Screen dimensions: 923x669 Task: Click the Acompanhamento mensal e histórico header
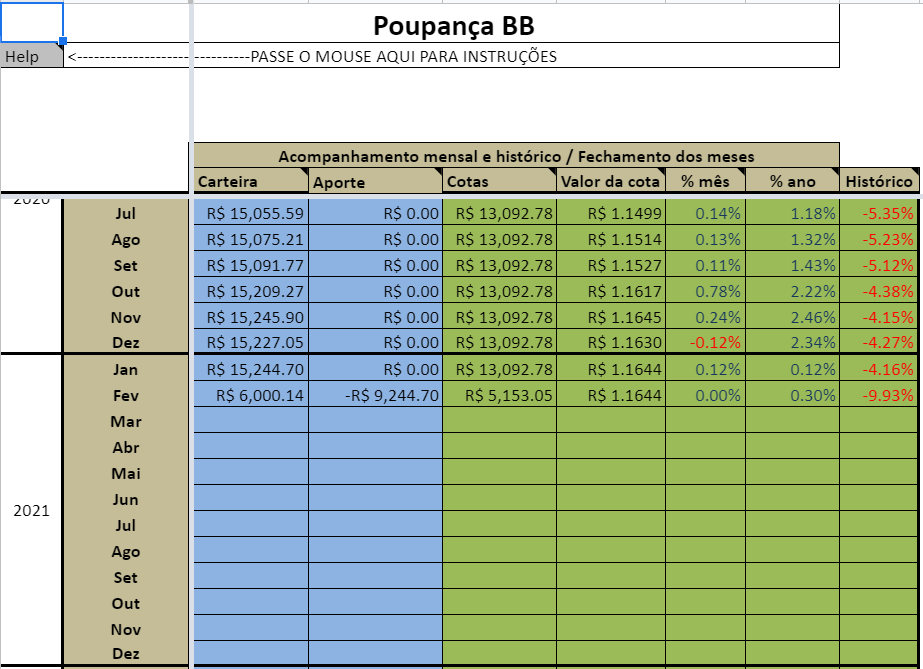pos(516,156)
